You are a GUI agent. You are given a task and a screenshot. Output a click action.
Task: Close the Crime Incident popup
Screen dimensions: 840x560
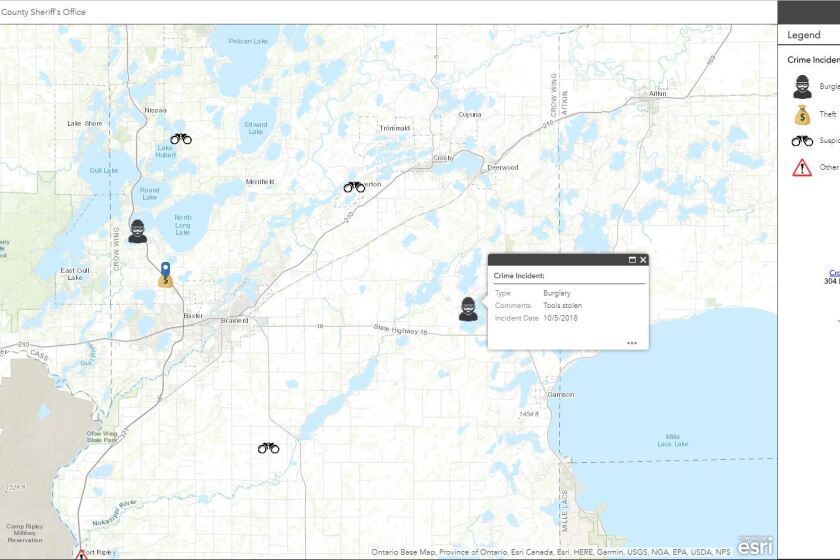point(643,260)
